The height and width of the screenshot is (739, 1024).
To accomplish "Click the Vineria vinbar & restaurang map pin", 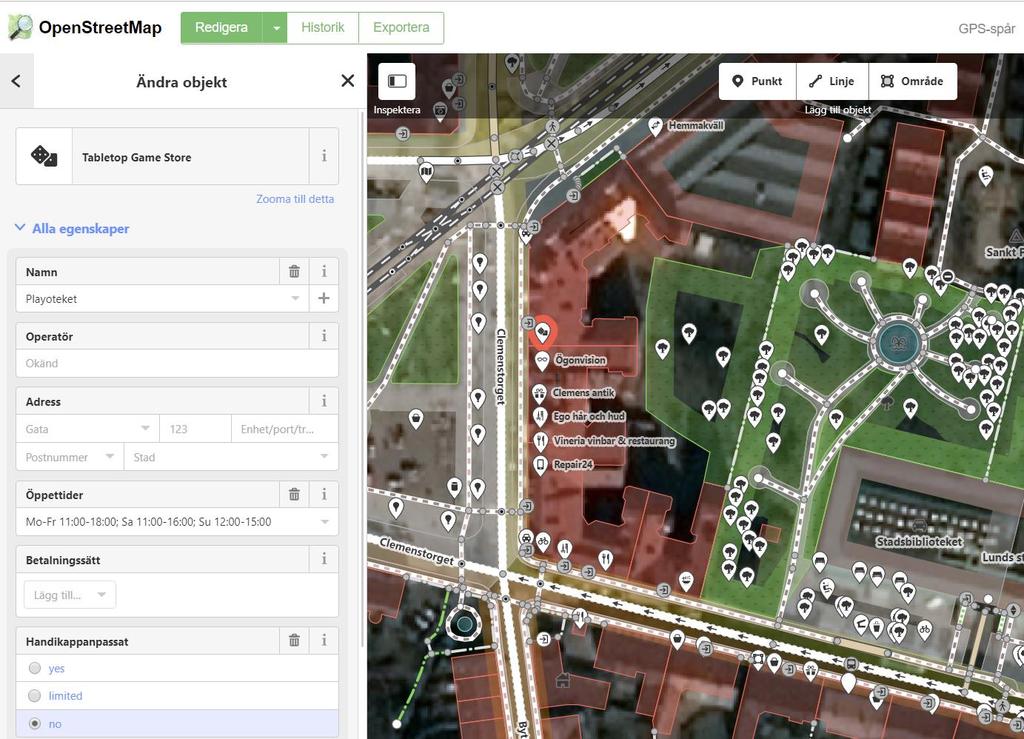I will pyautogui.click(x=540, y=441).
